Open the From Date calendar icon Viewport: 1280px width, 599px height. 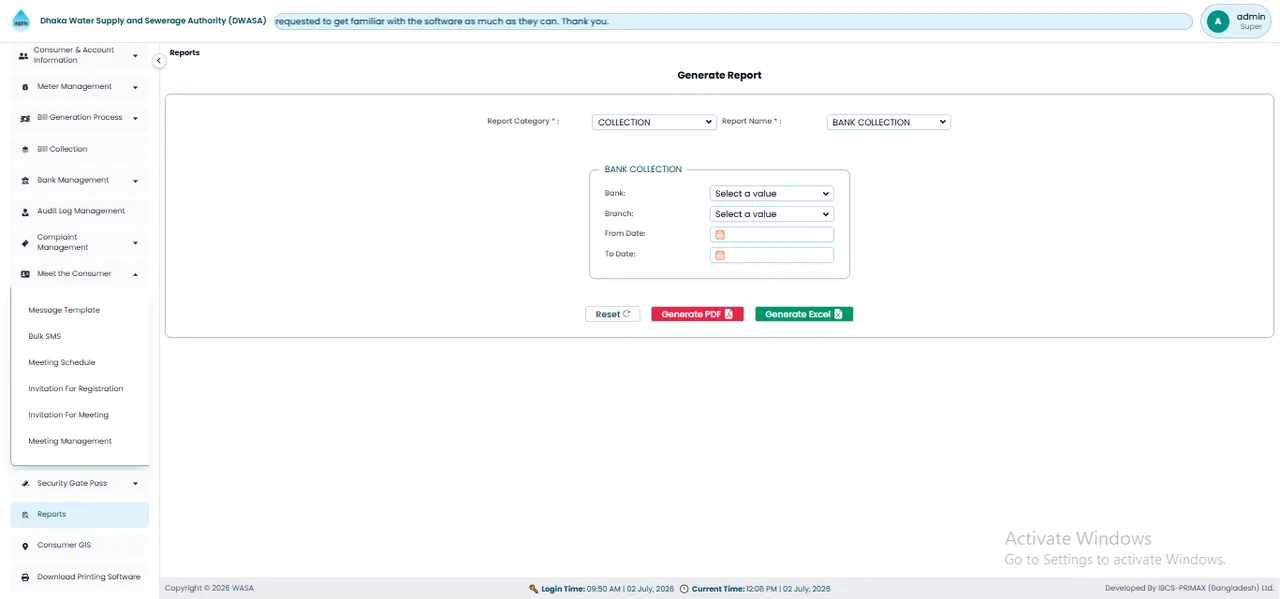tap(719, 235)
